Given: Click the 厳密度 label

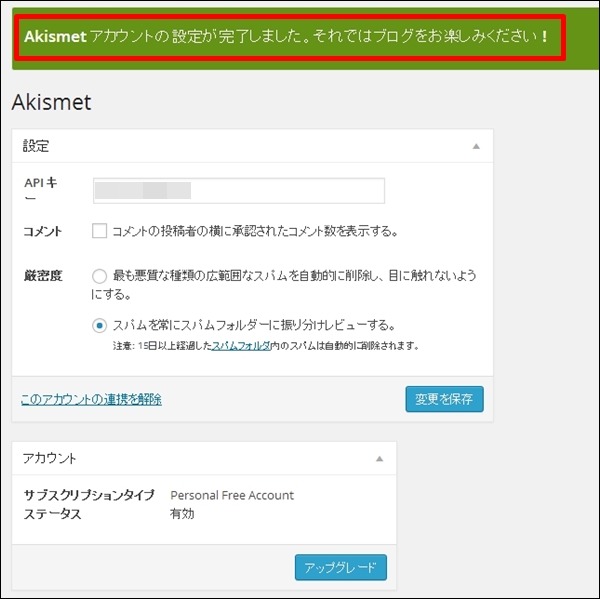Looking at the screenshot, I should [43, 276].
